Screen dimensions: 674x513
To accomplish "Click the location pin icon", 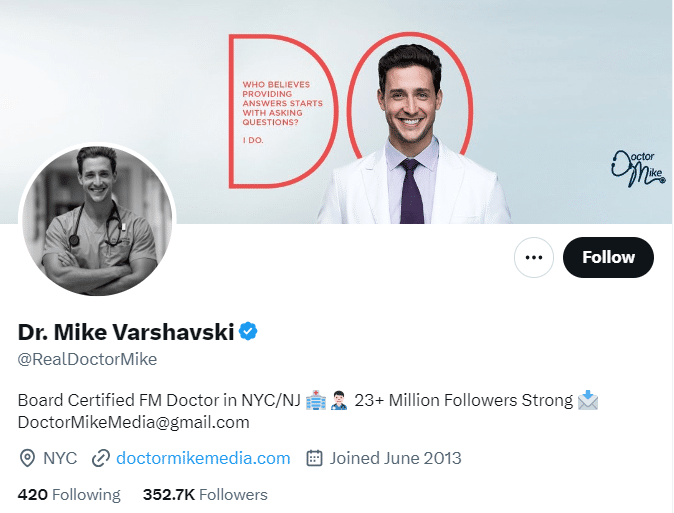I will click(27, 459).
